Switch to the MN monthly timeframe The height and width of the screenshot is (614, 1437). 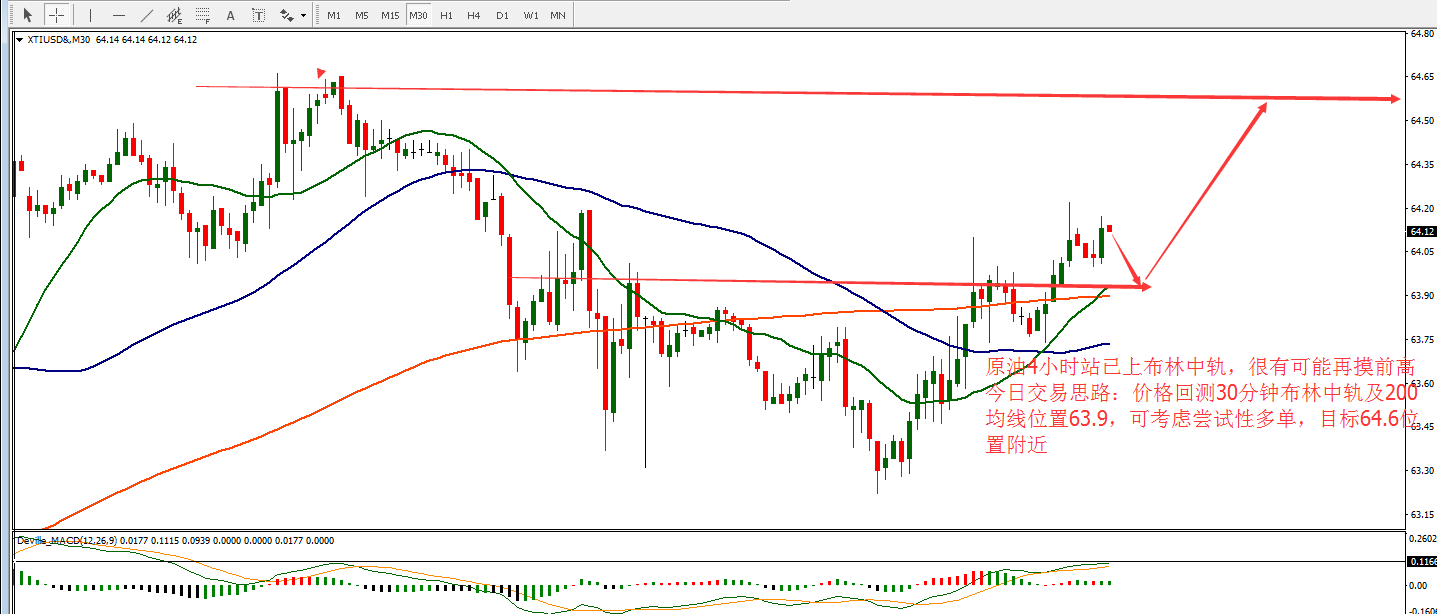coord(558,15)
